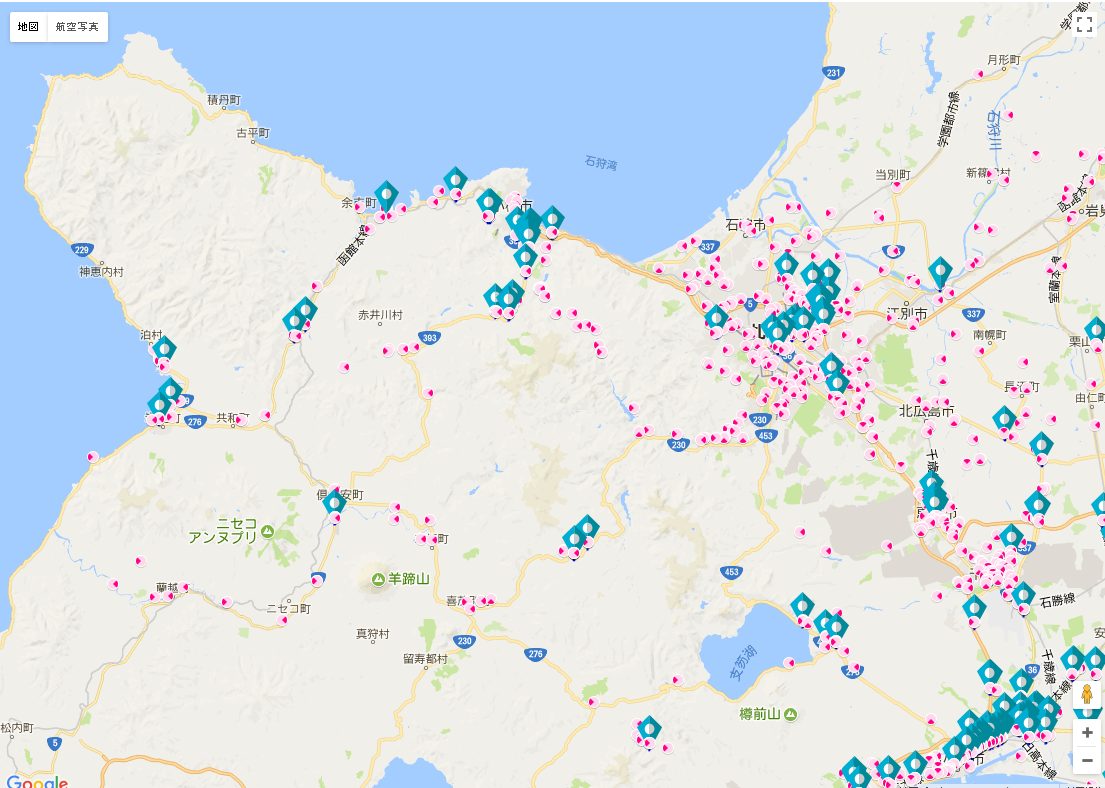1105x788 pixels.
Task: Zoom out with the minus button
Action: tap(1087, 761)
